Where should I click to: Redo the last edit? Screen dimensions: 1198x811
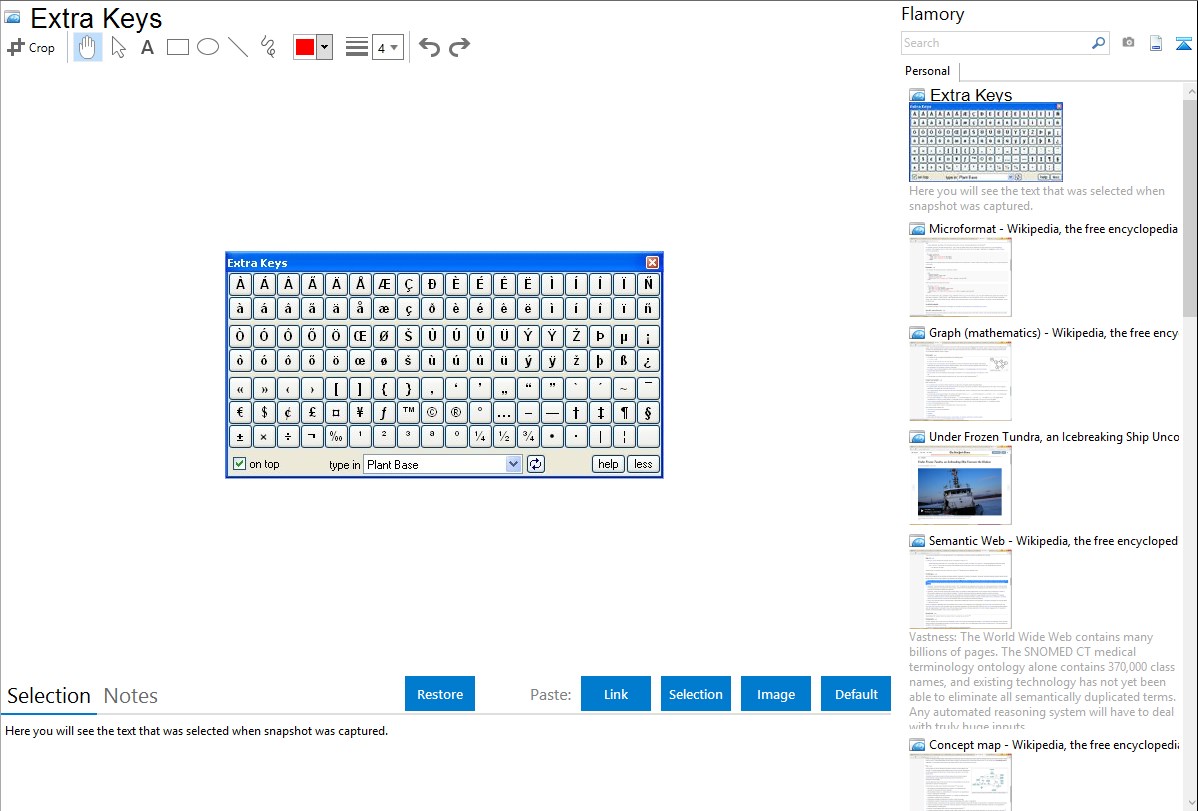[x=459, y=47]
